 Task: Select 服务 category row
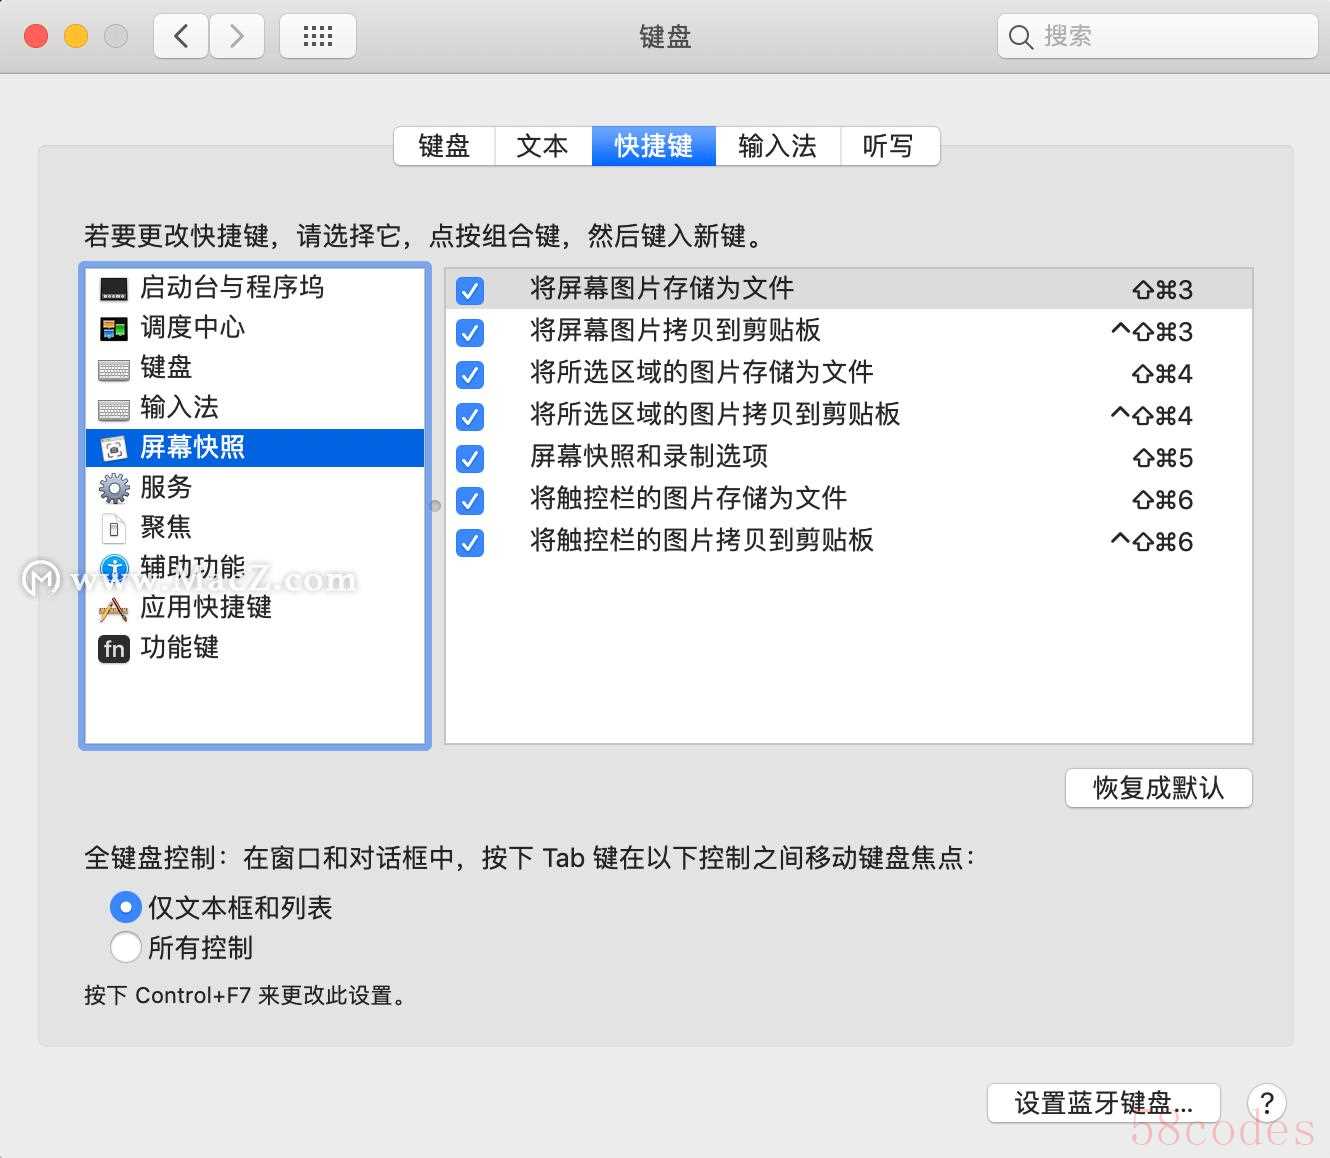pos(255,488)
